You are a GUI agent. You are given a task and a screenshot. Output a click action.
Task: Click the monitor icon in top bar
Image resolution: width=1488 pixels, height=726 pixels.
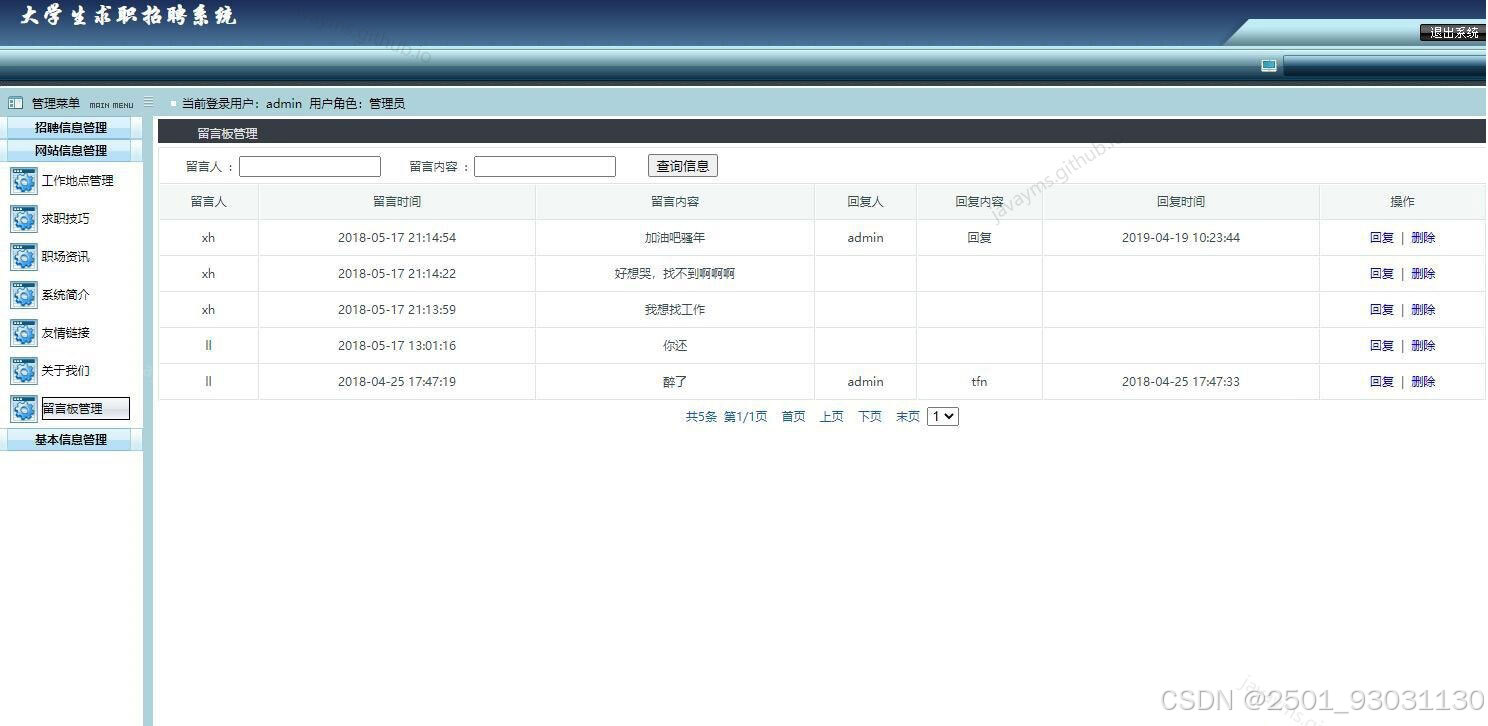point(1269,66)
